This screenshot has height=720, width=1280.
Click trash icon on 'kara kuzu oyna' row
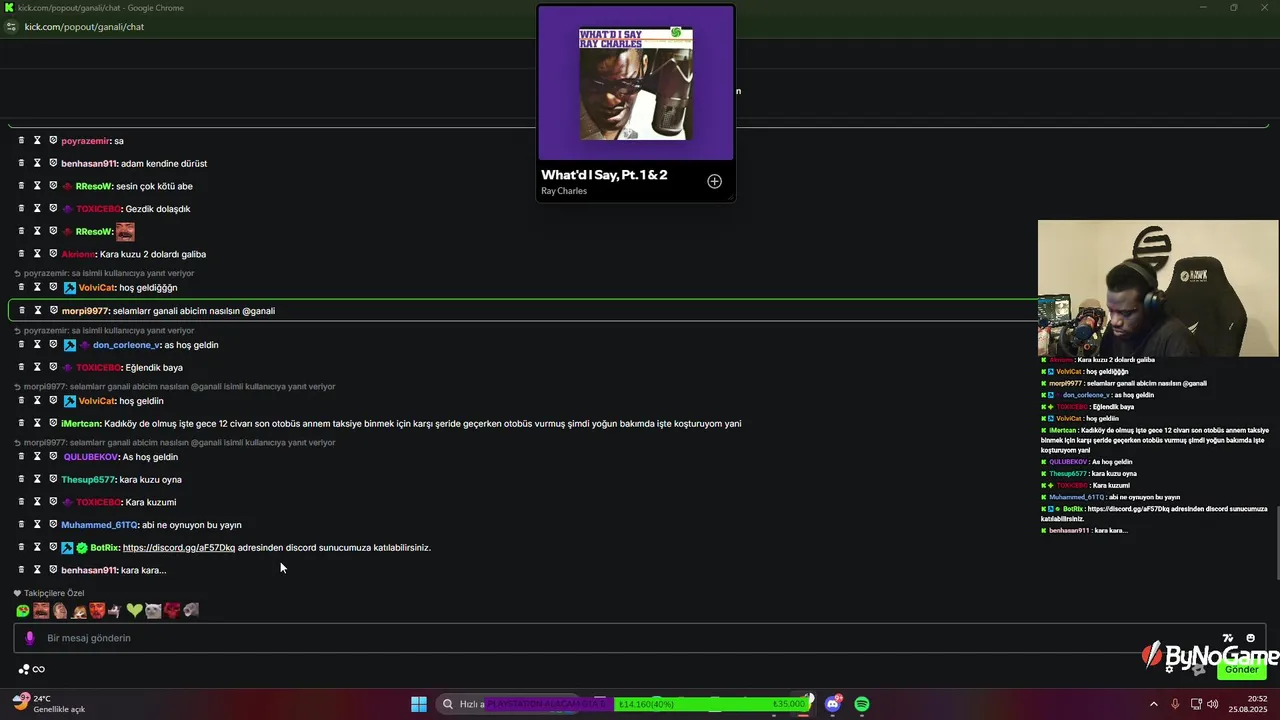point(21,479)
